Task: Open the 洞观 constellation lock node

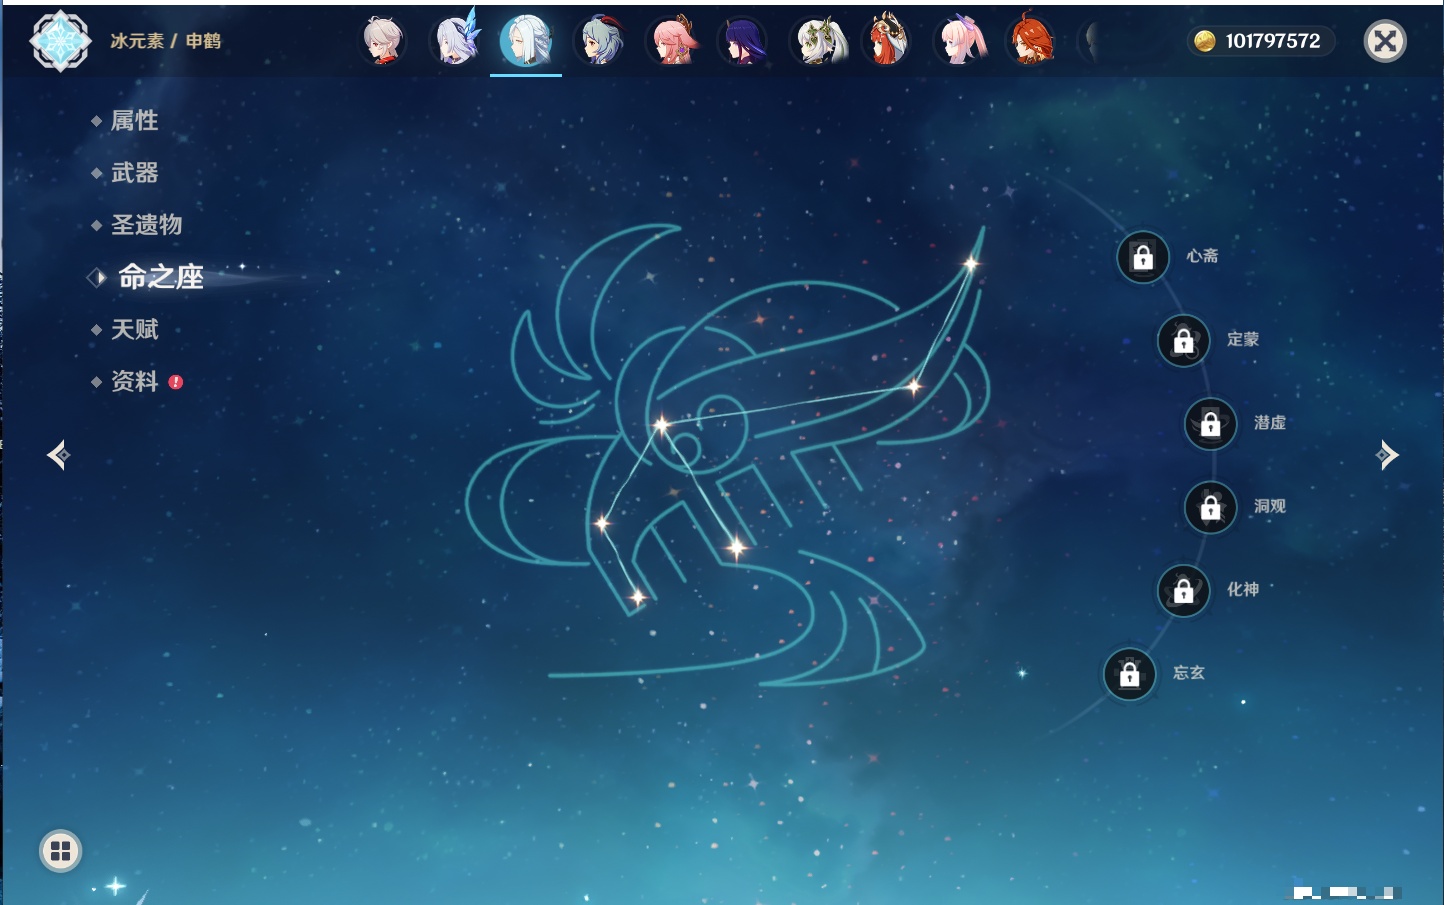Action: click(1211, 508)
